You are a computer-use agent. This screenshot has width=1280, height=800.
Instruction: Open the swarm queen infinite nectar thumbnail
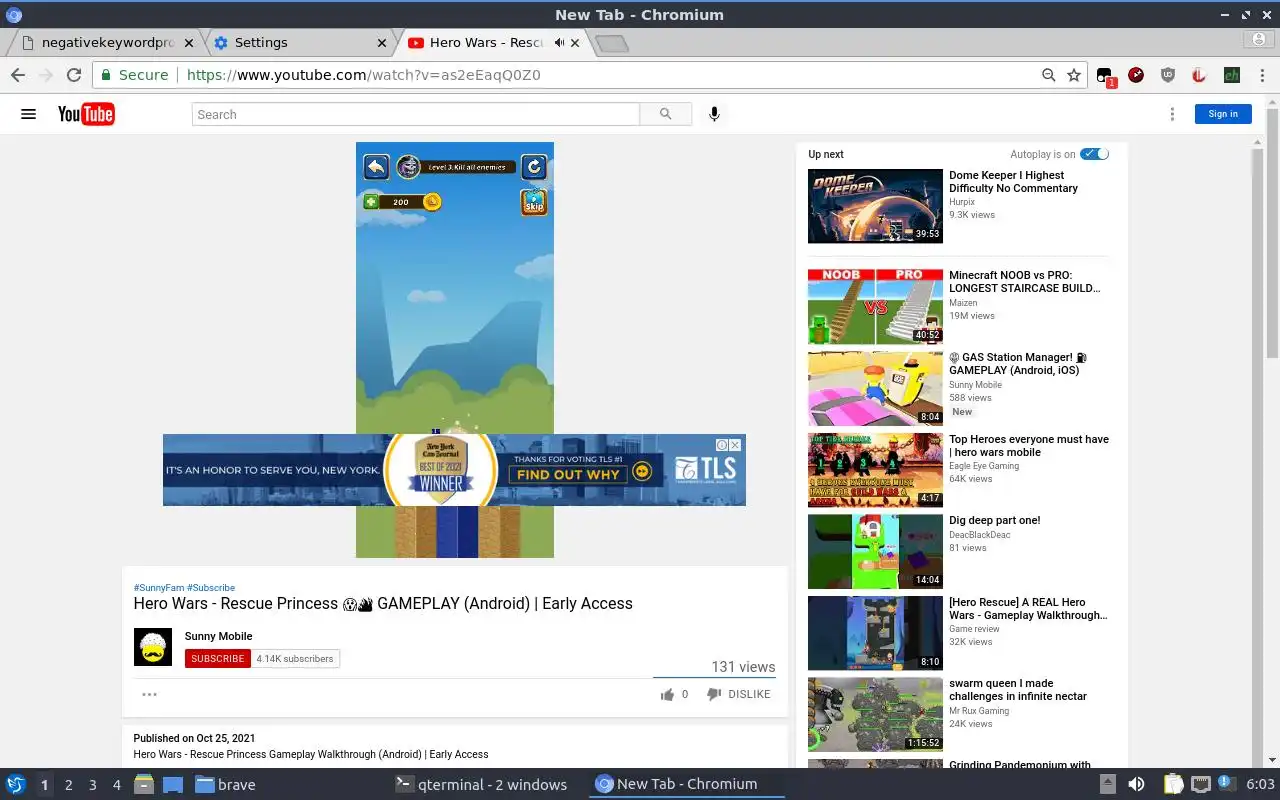tap(875, 715)
